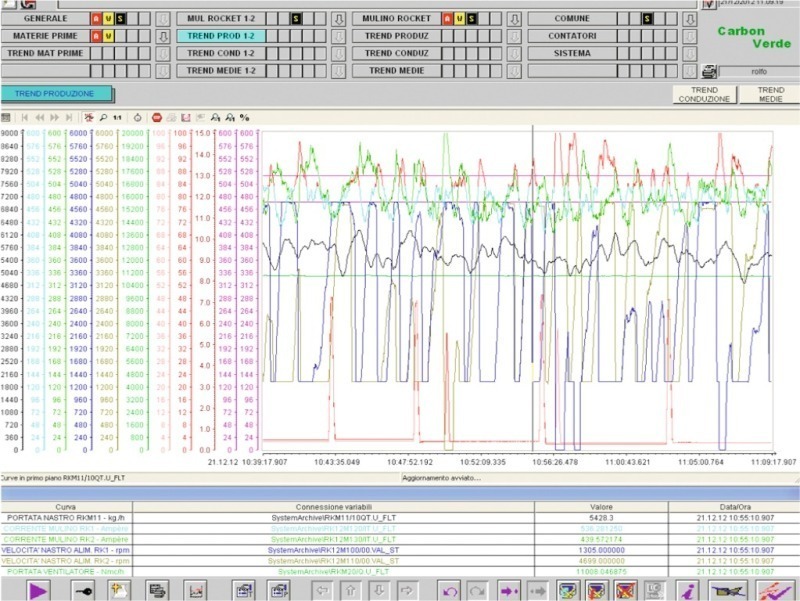Select the highlighted TREND PROD 1-2 button
800x601 pixels.
click(x=220, y=36)
